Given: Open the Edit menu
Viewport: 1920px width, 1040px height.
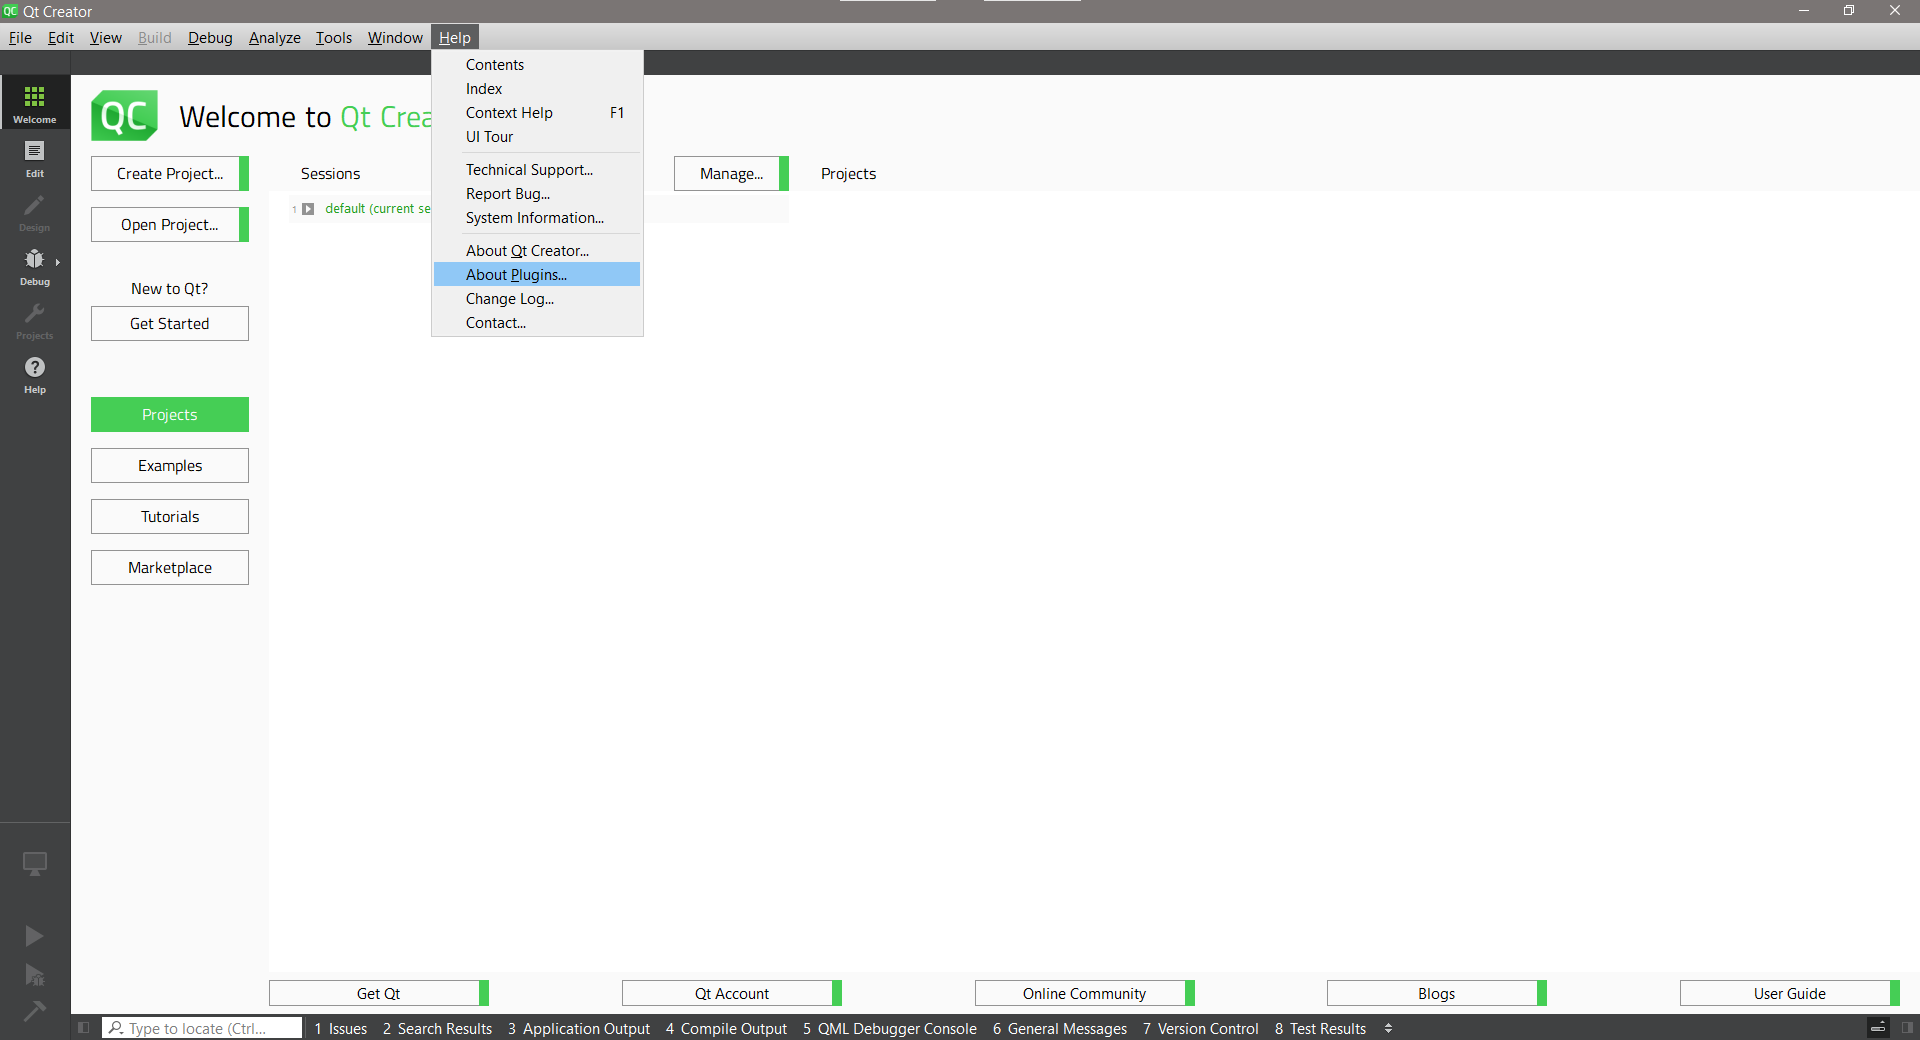Looking at the screenshot, I should (x=61, y=38).
